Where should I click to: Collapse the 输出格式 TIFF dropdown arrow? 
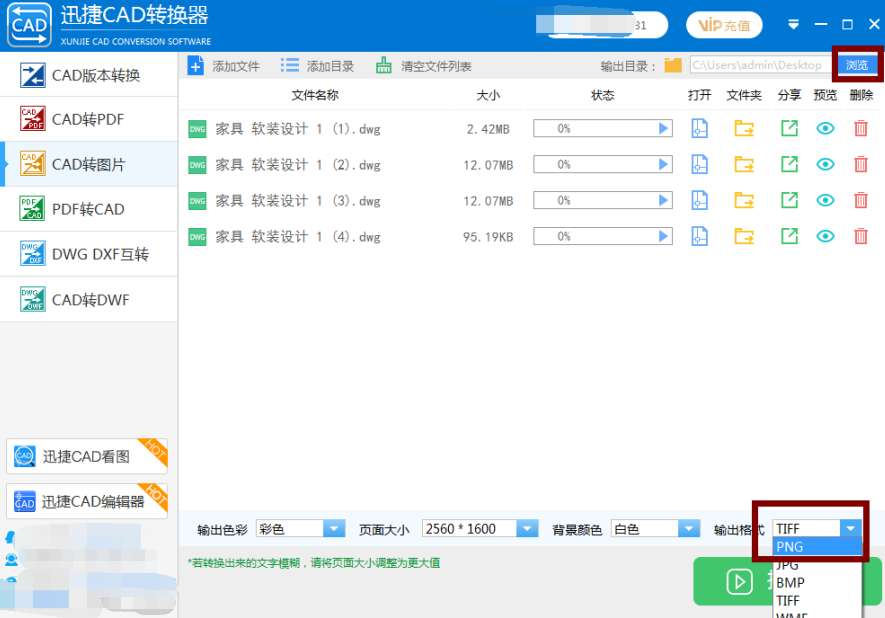pos(850,528)
